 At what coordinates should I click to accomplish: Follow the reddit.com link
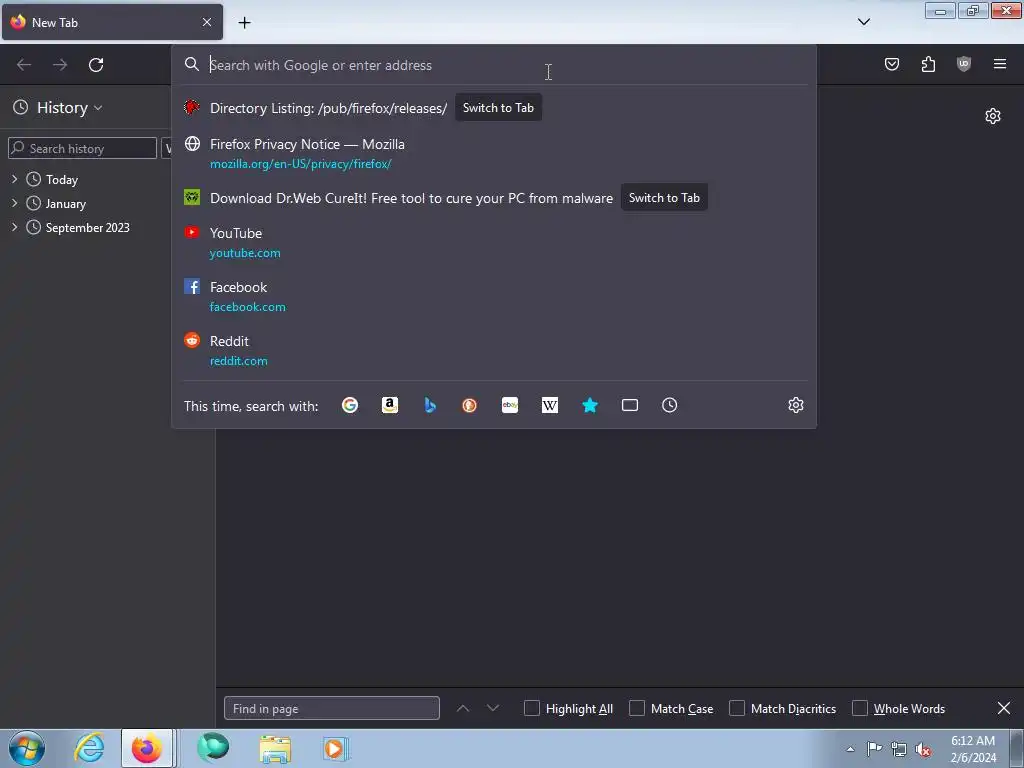pyautogui.click(x=238, y=361)
